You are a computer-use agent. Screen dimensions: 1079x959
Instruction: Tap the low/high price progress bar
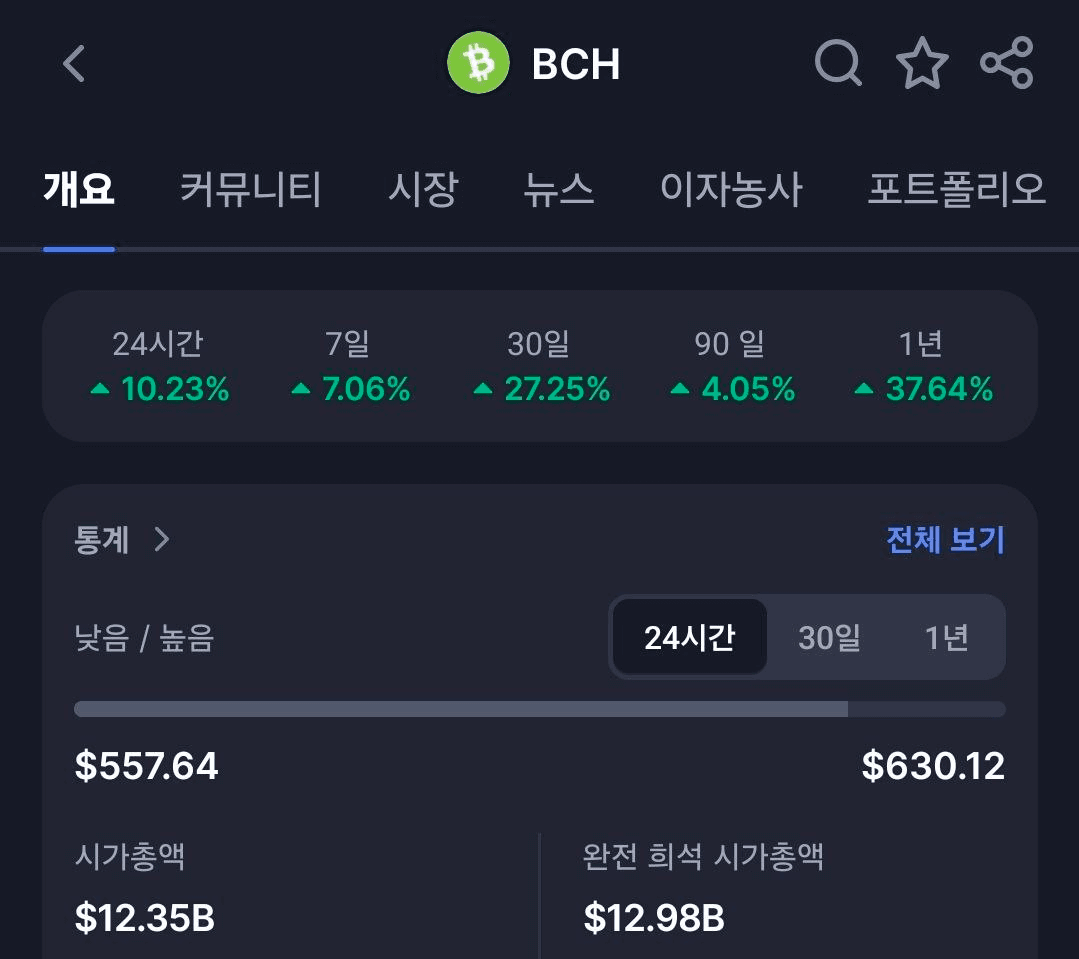540,708
